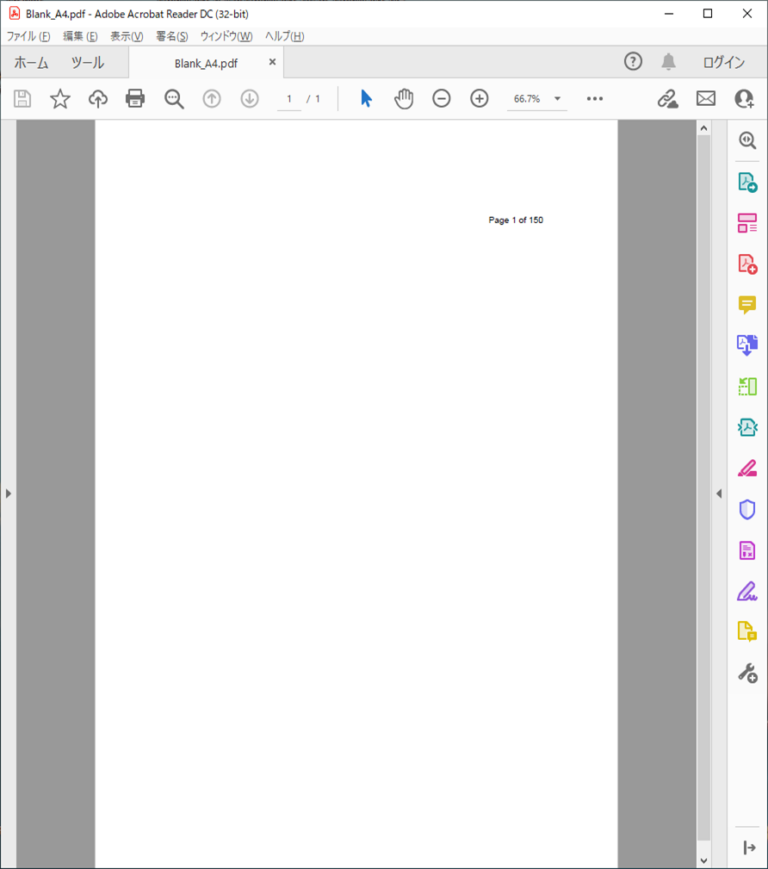Expand the left navigation pane
Image resolution: width=768 pixels, height=869 pixels.
8,493
